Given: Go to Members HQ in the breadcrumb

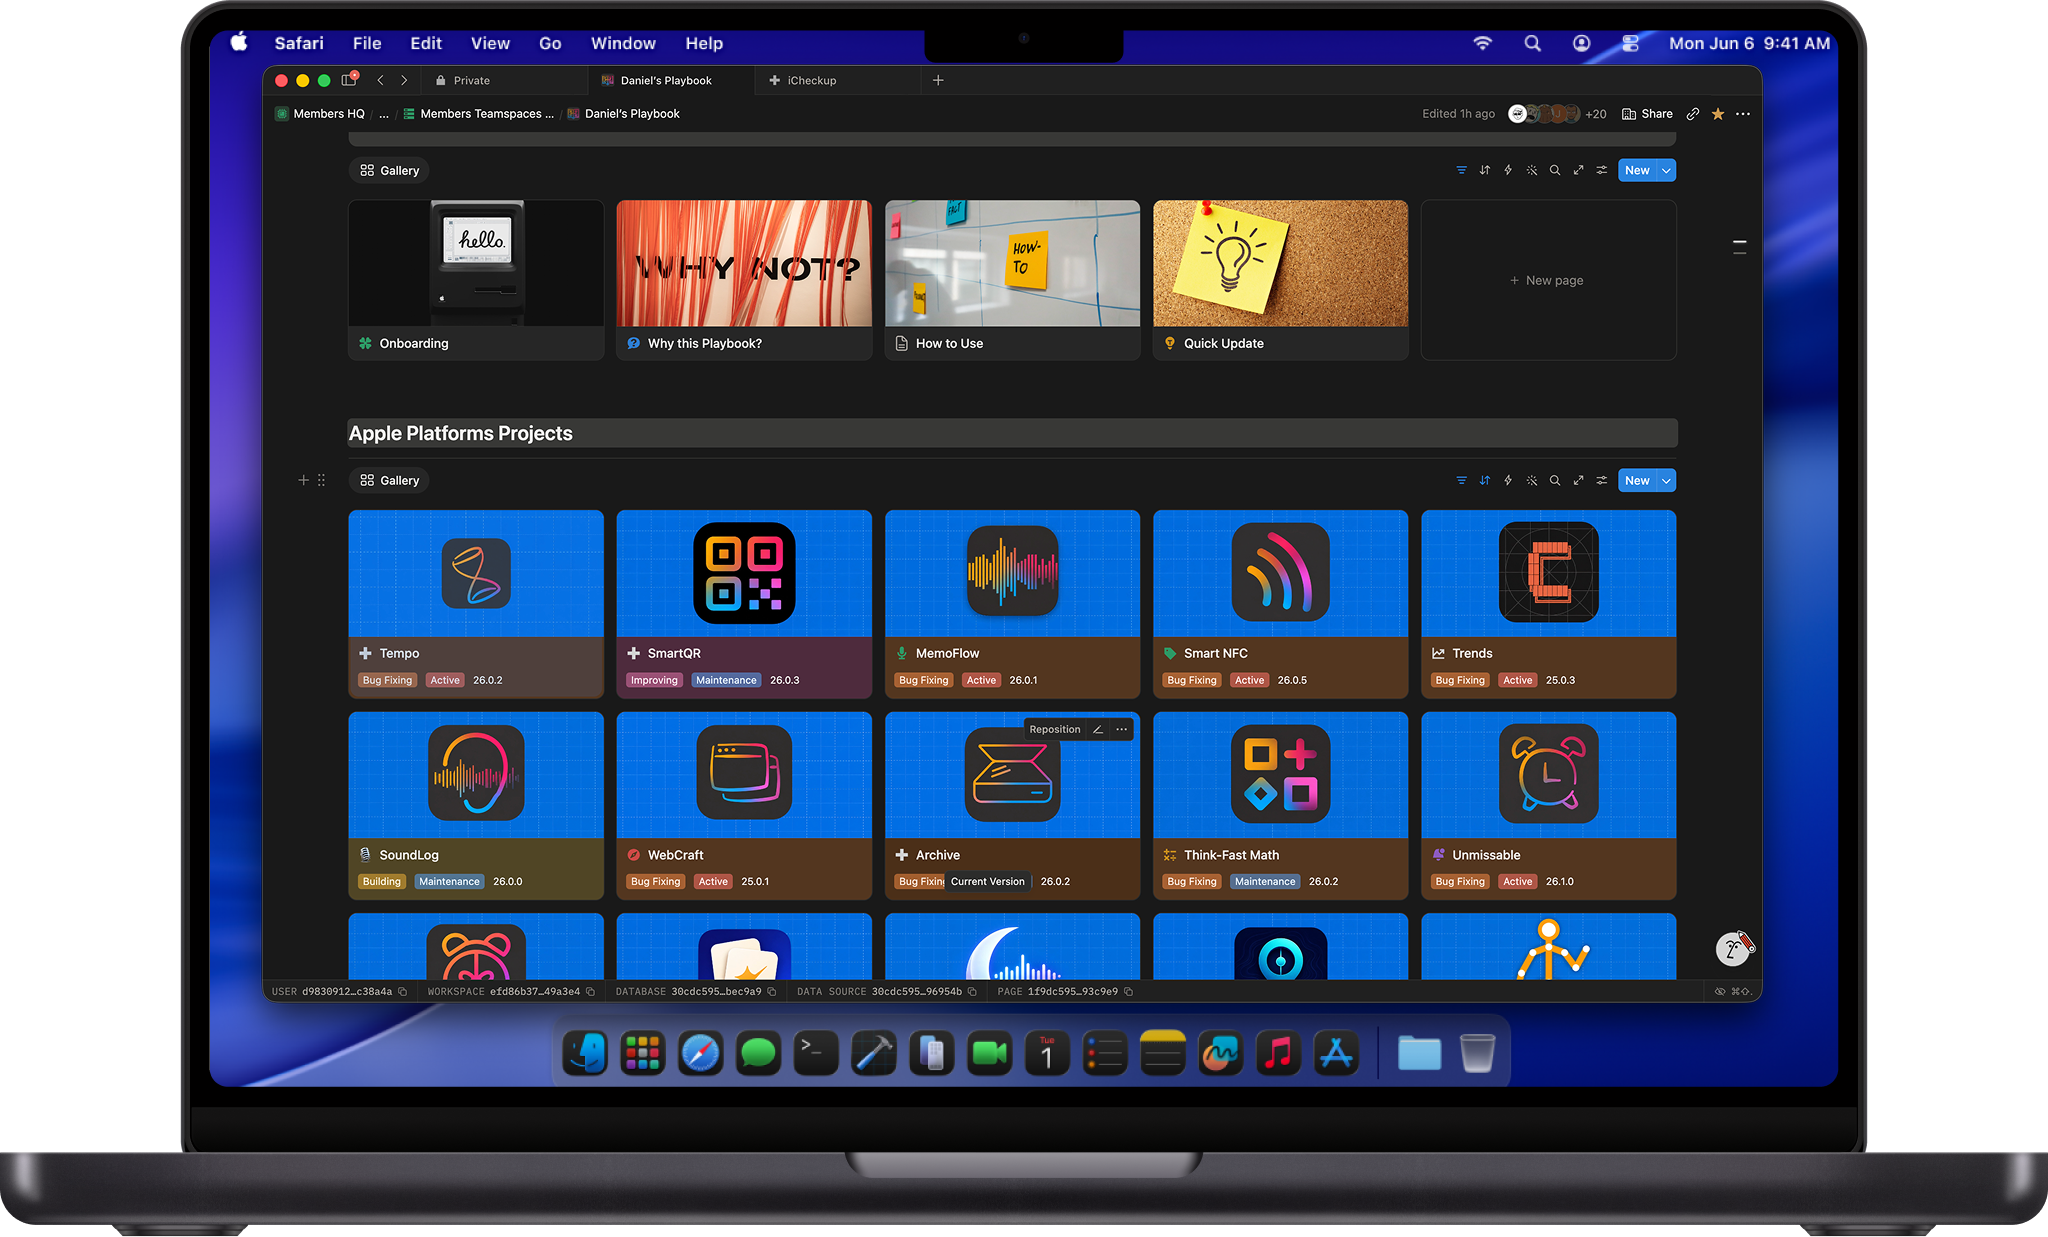Looking at the screenshot, I should click(320, 114).
